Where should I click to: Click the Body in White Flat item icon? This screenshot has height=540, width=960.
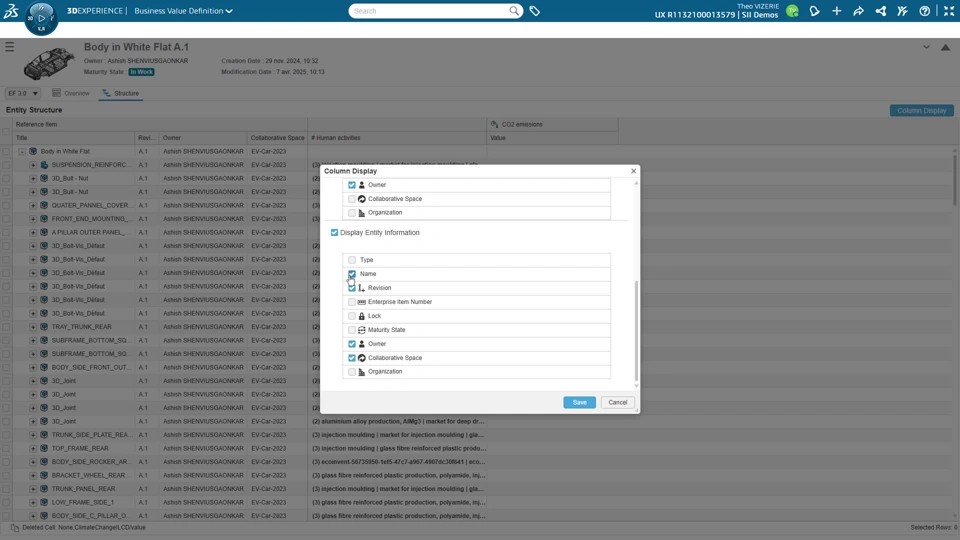click(x=33, y=151)
